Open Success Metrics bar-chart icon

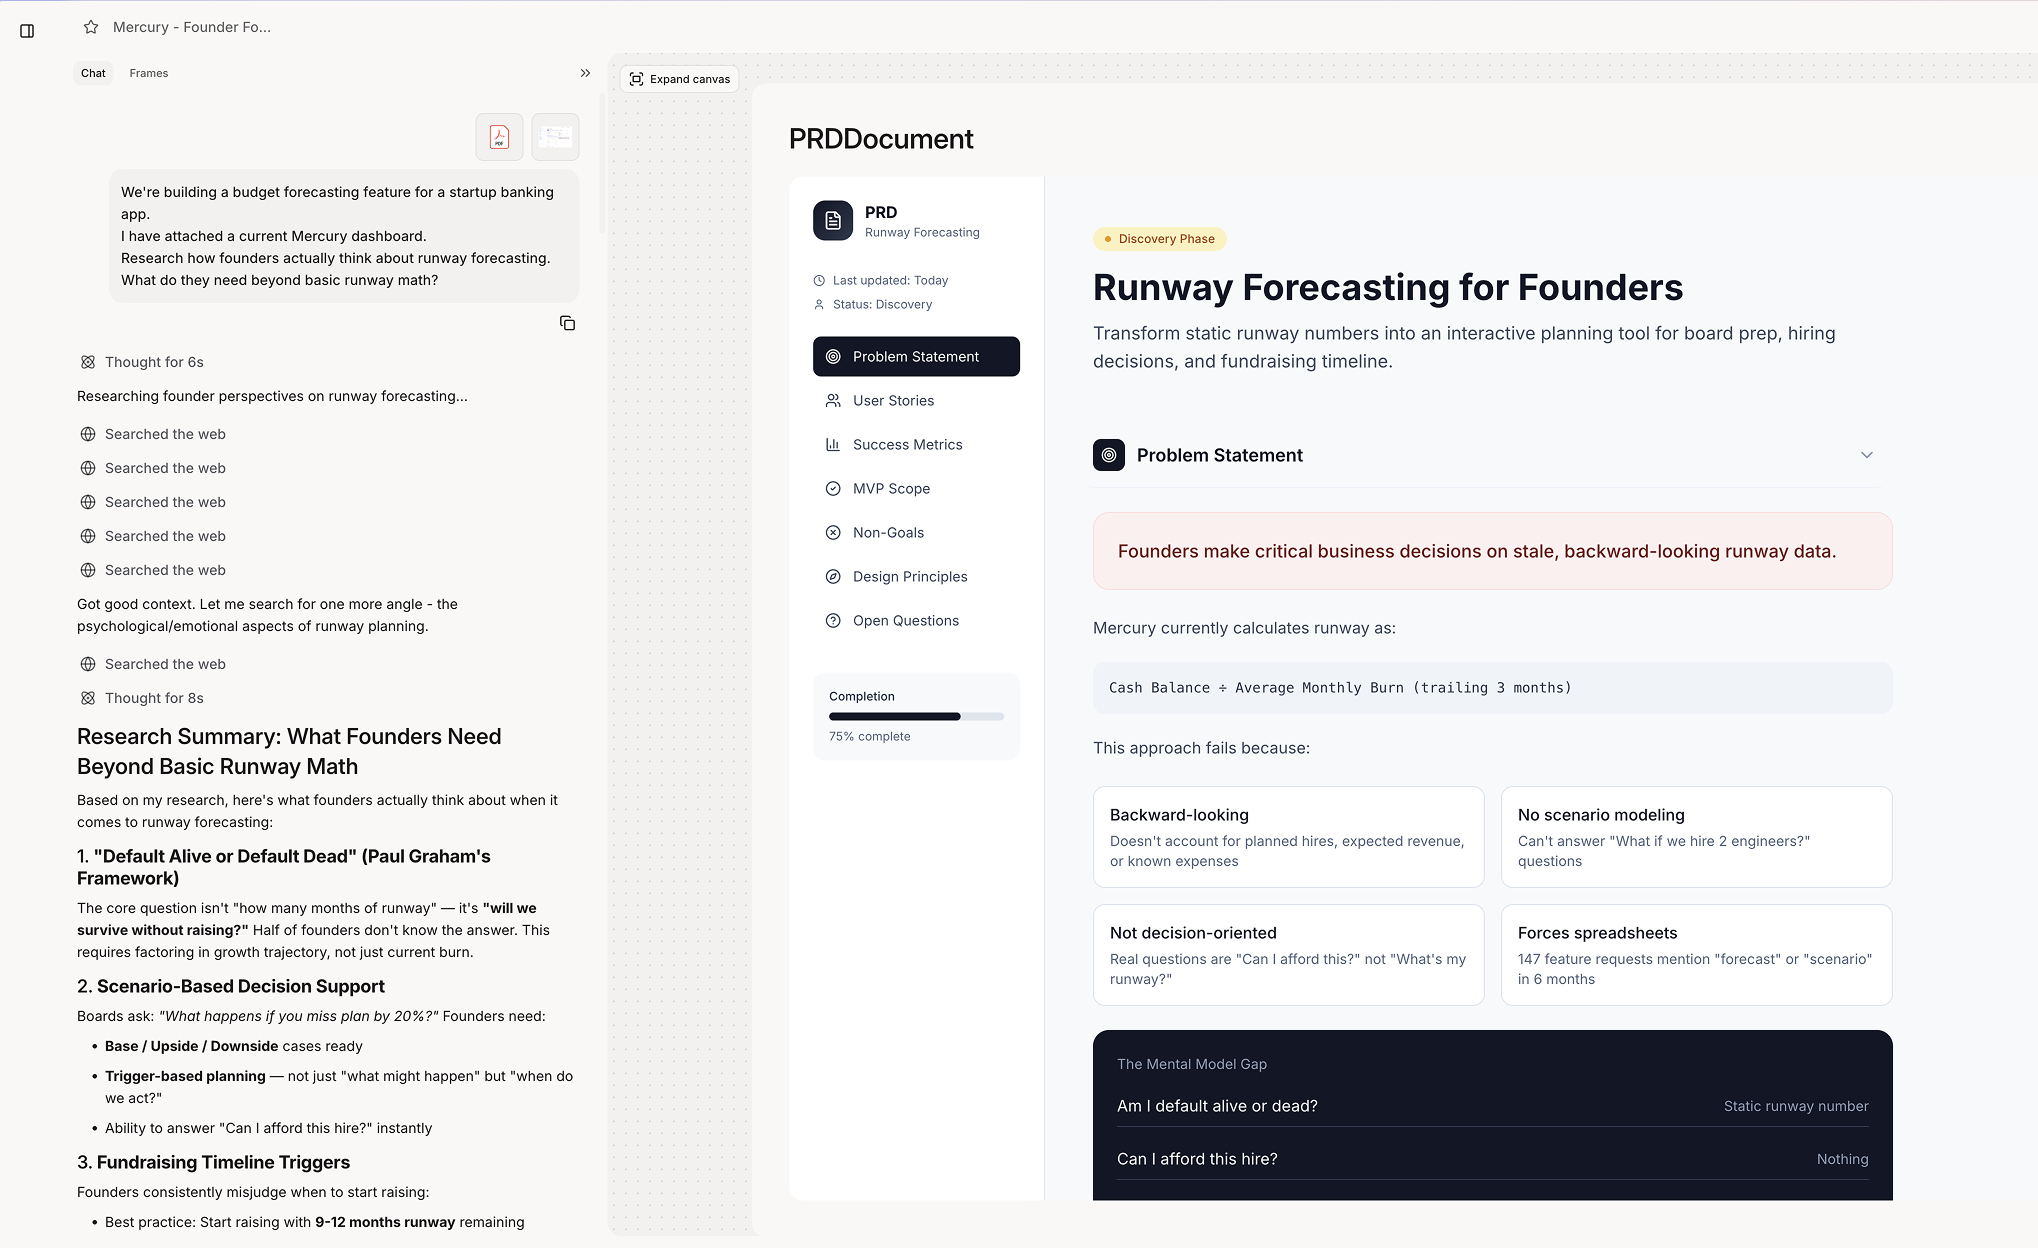pos(833,444)
